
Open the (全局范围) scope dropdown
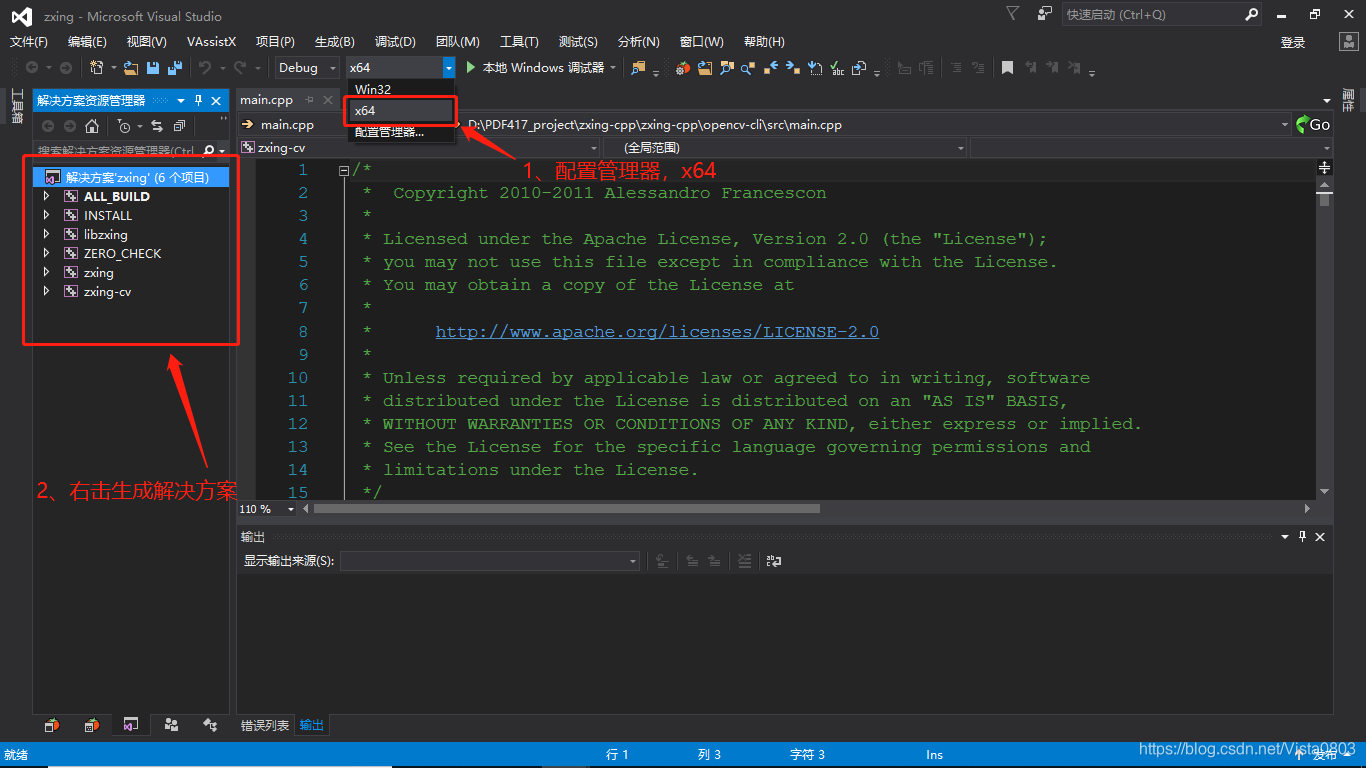pos(786,148)
